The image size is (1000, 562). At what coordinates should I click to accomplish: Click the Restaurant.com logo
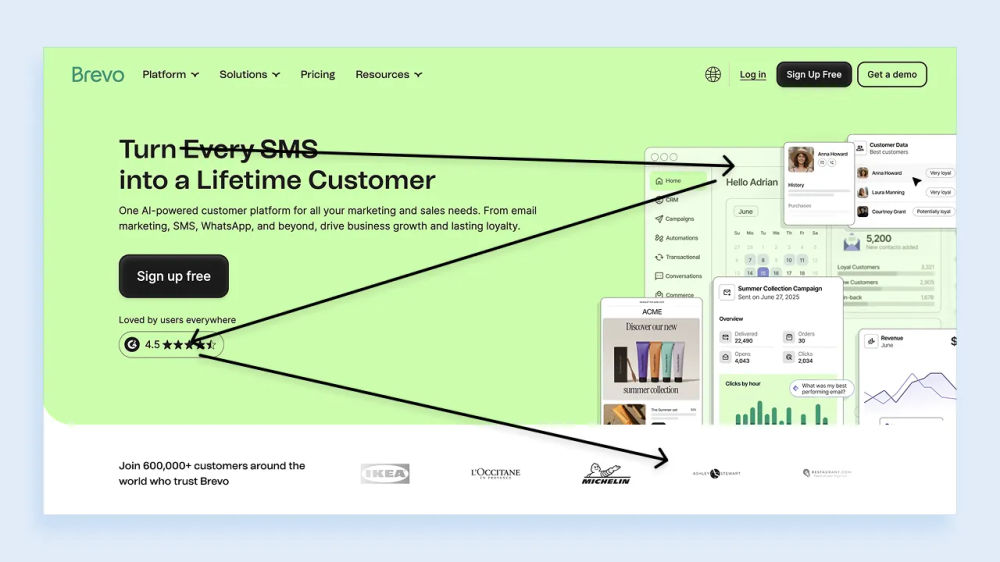click(827, 473)
